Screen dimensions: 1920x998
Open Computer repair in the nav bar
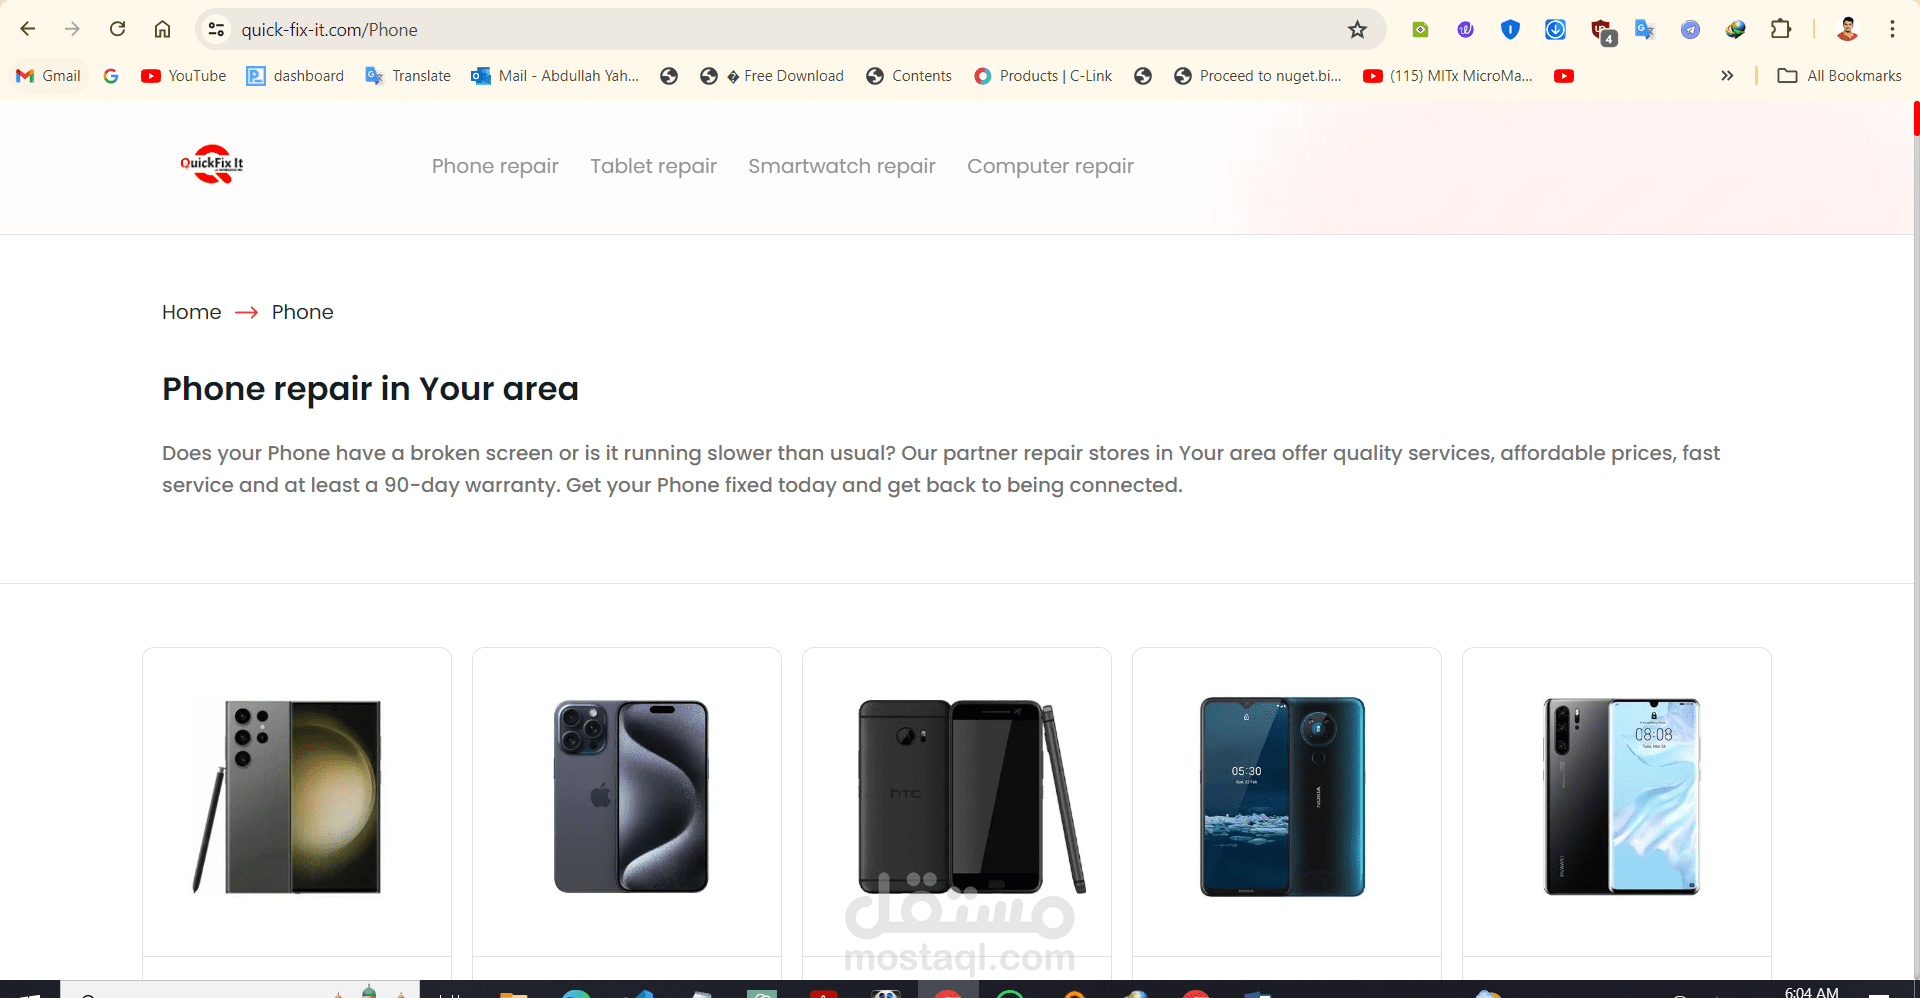click(1050, 166)
